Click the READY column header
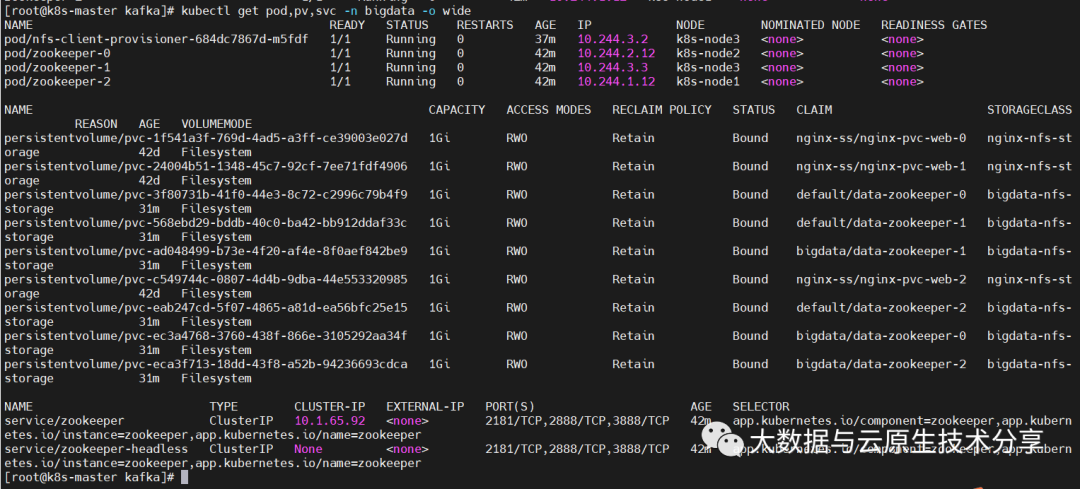This screenshot has height=489, width=1080. [347, 25]
